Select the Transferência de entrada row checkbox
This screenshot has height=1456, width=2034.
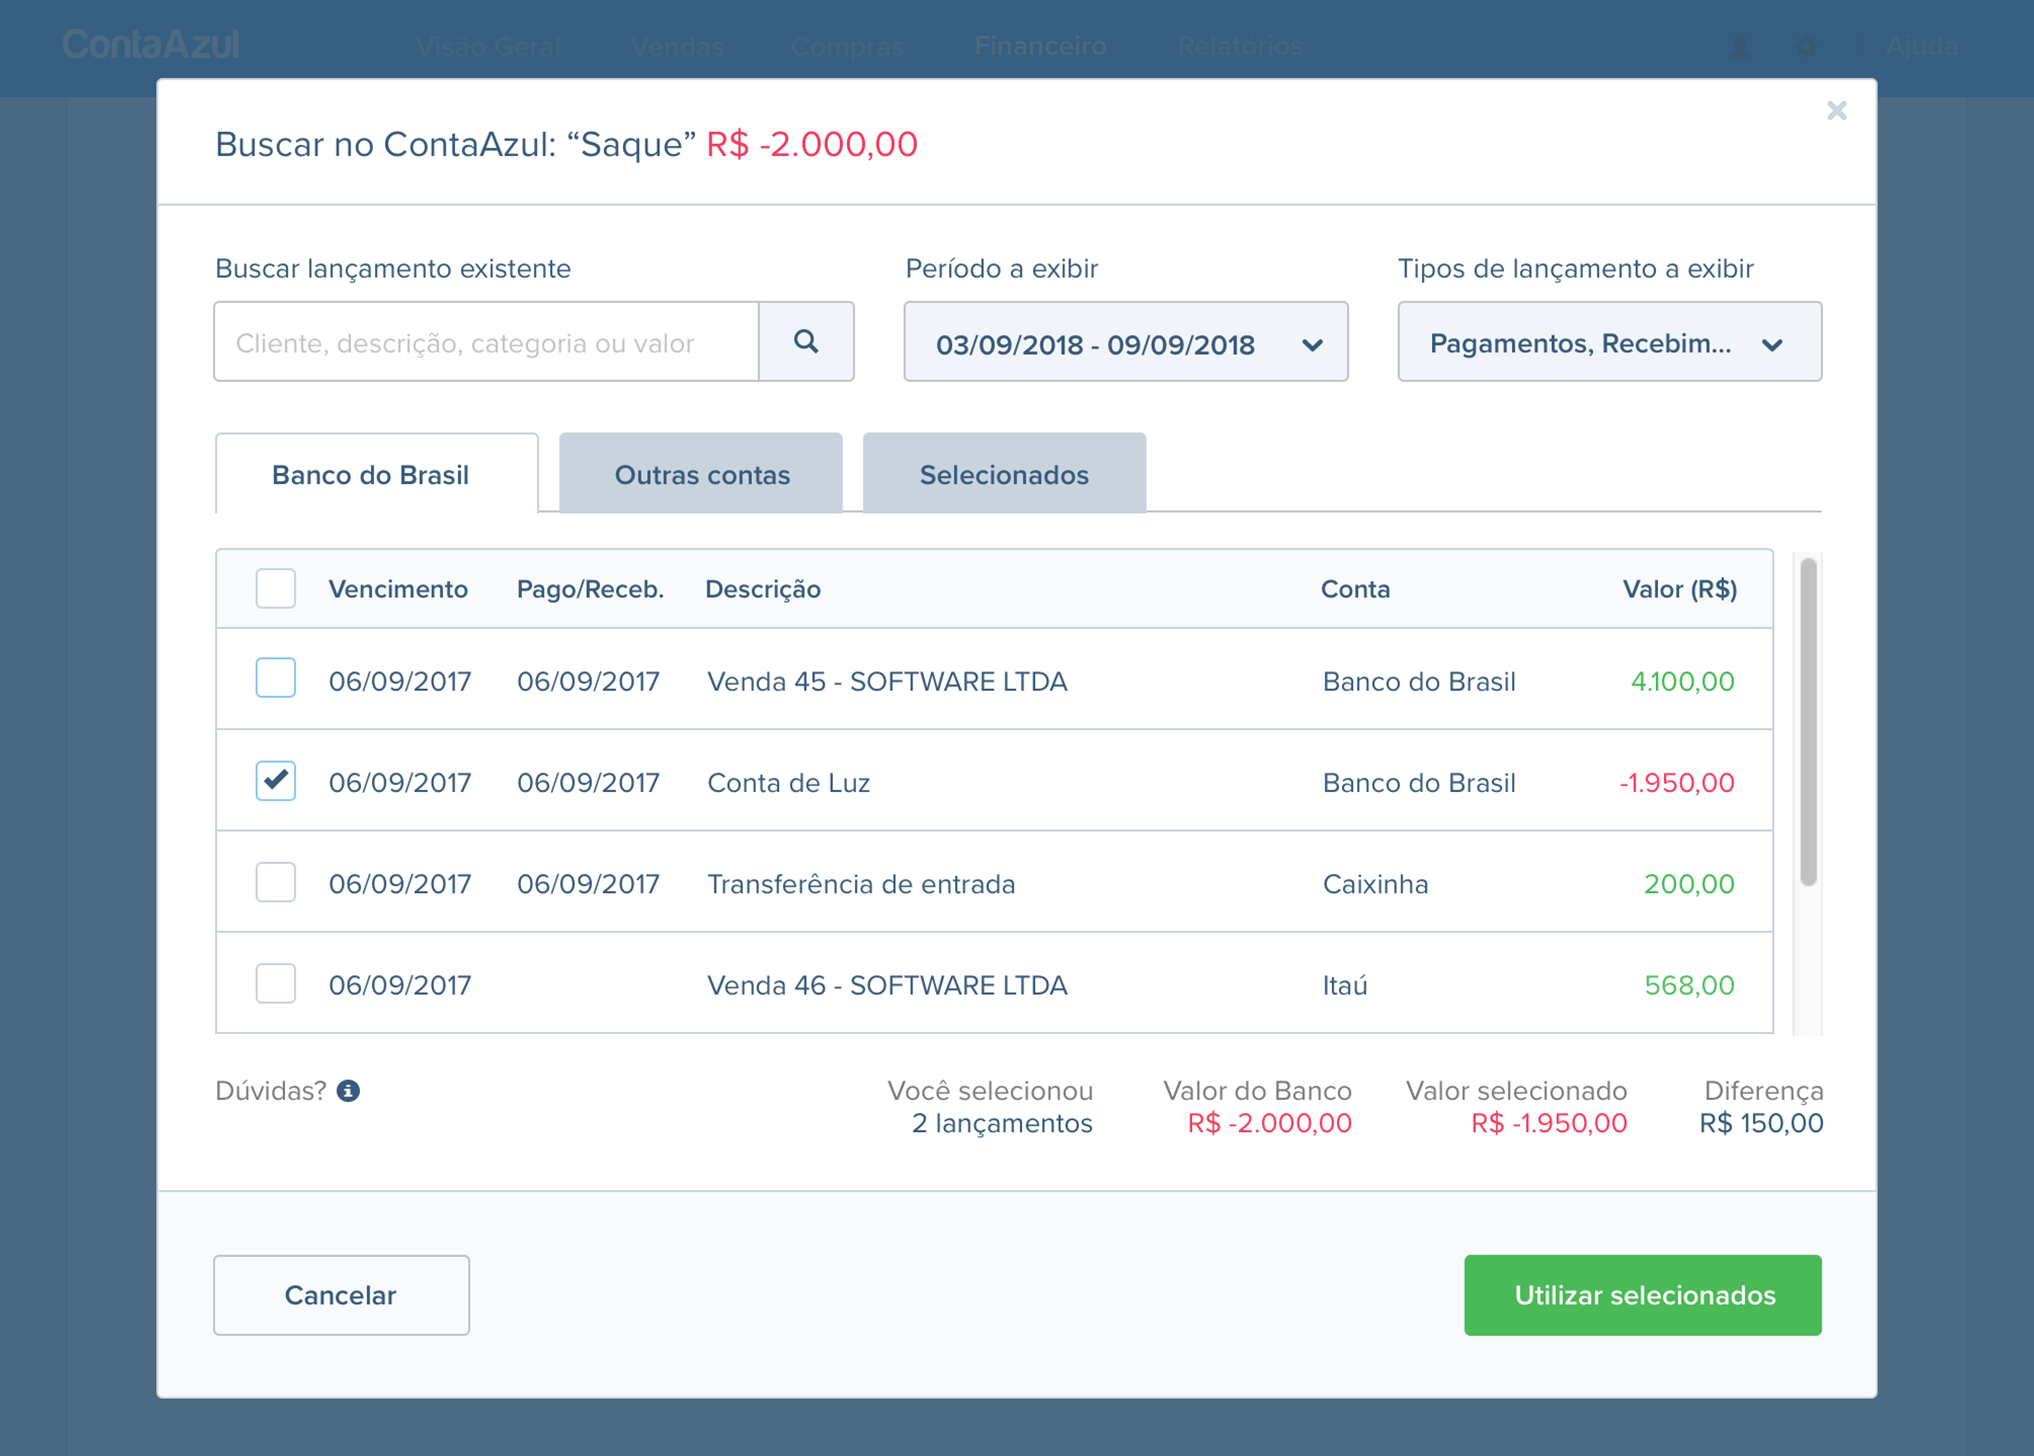click(x=275, y=883)
